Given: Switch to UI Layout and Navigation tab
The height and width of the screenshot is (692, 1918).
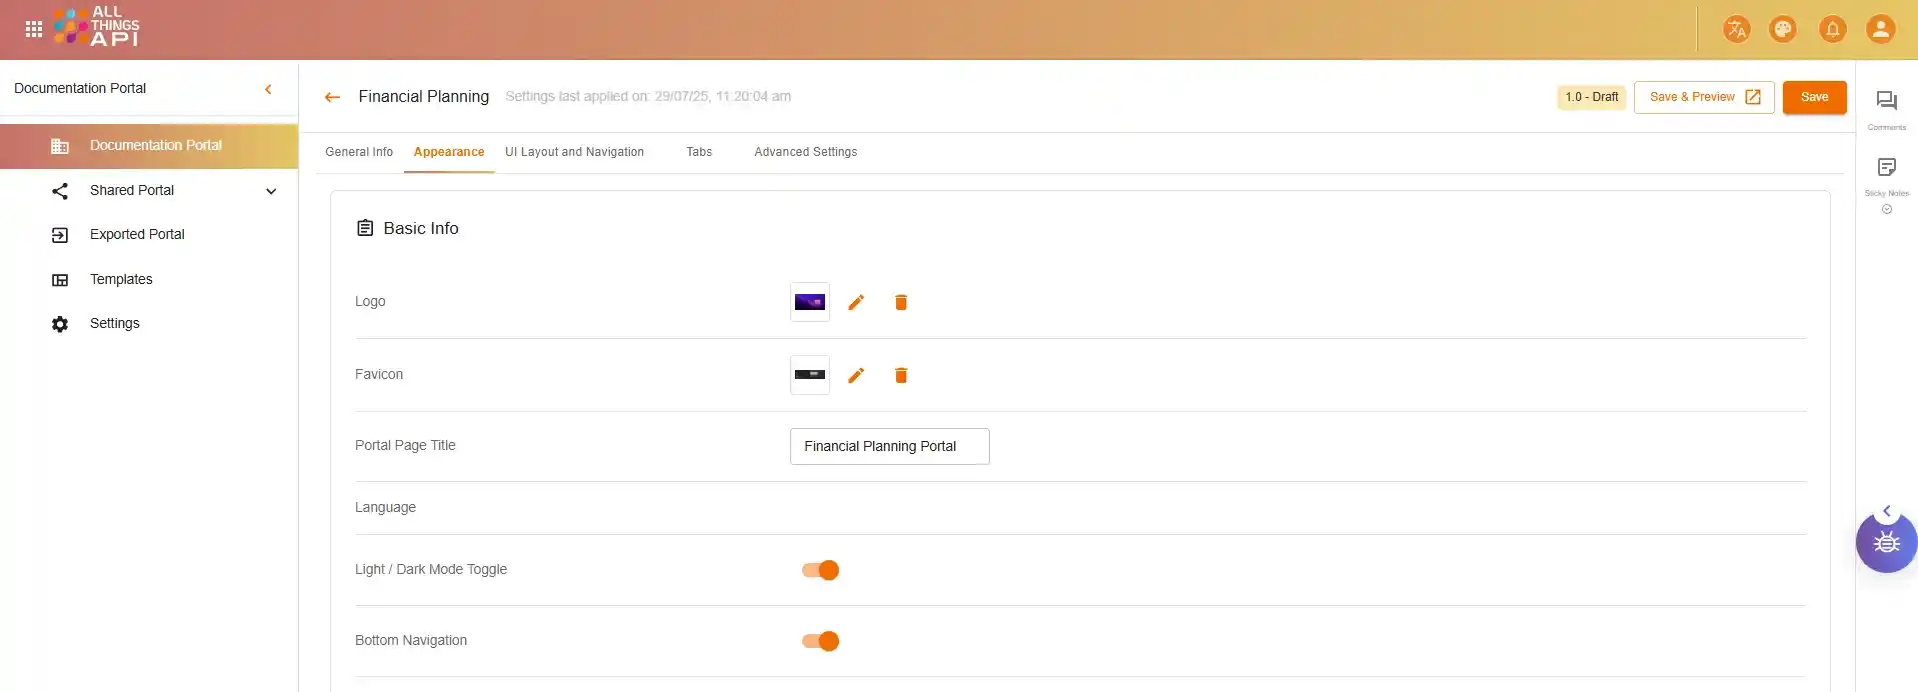Looking at the screenshot, I should (x=574, y=152).
